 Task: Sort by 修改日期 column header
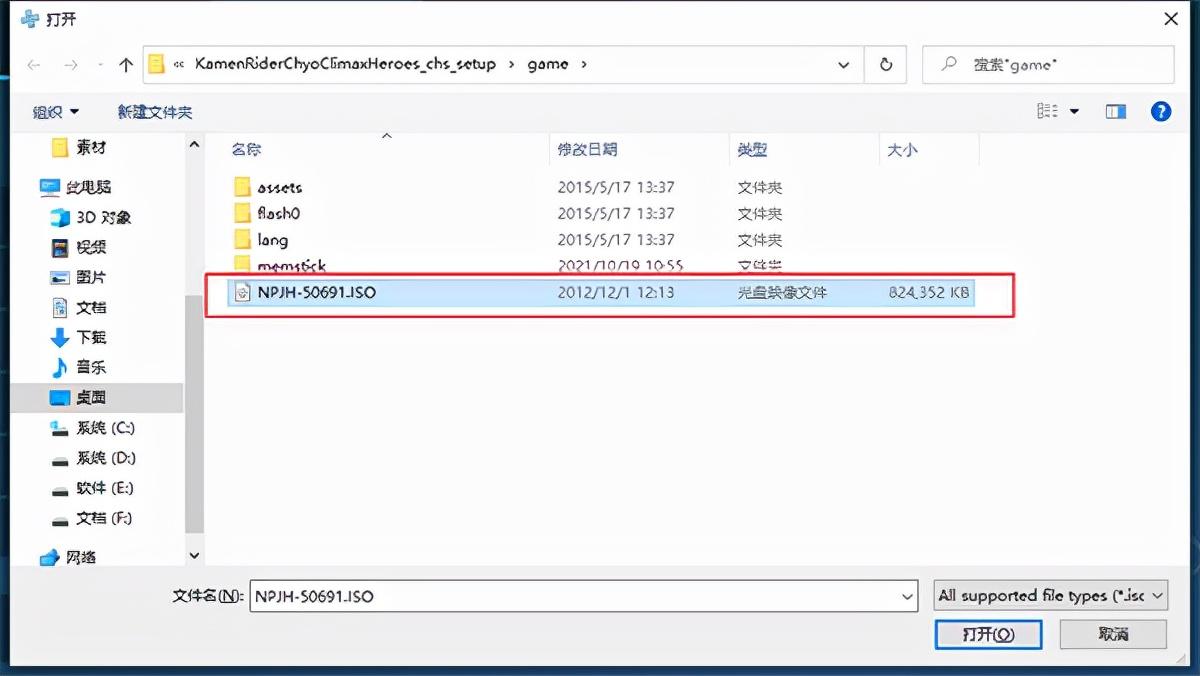click(x=587, y=149)
